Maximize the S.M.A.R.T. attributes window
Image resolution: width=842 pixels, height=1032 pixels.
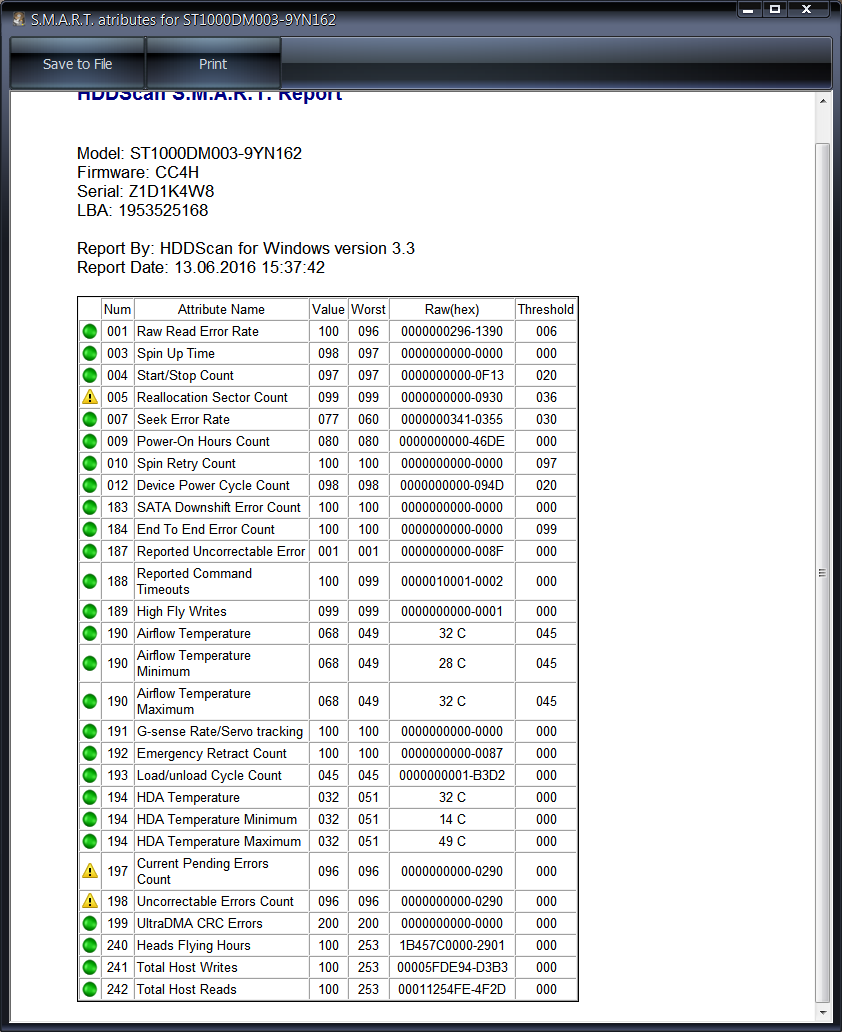(775, 9)
